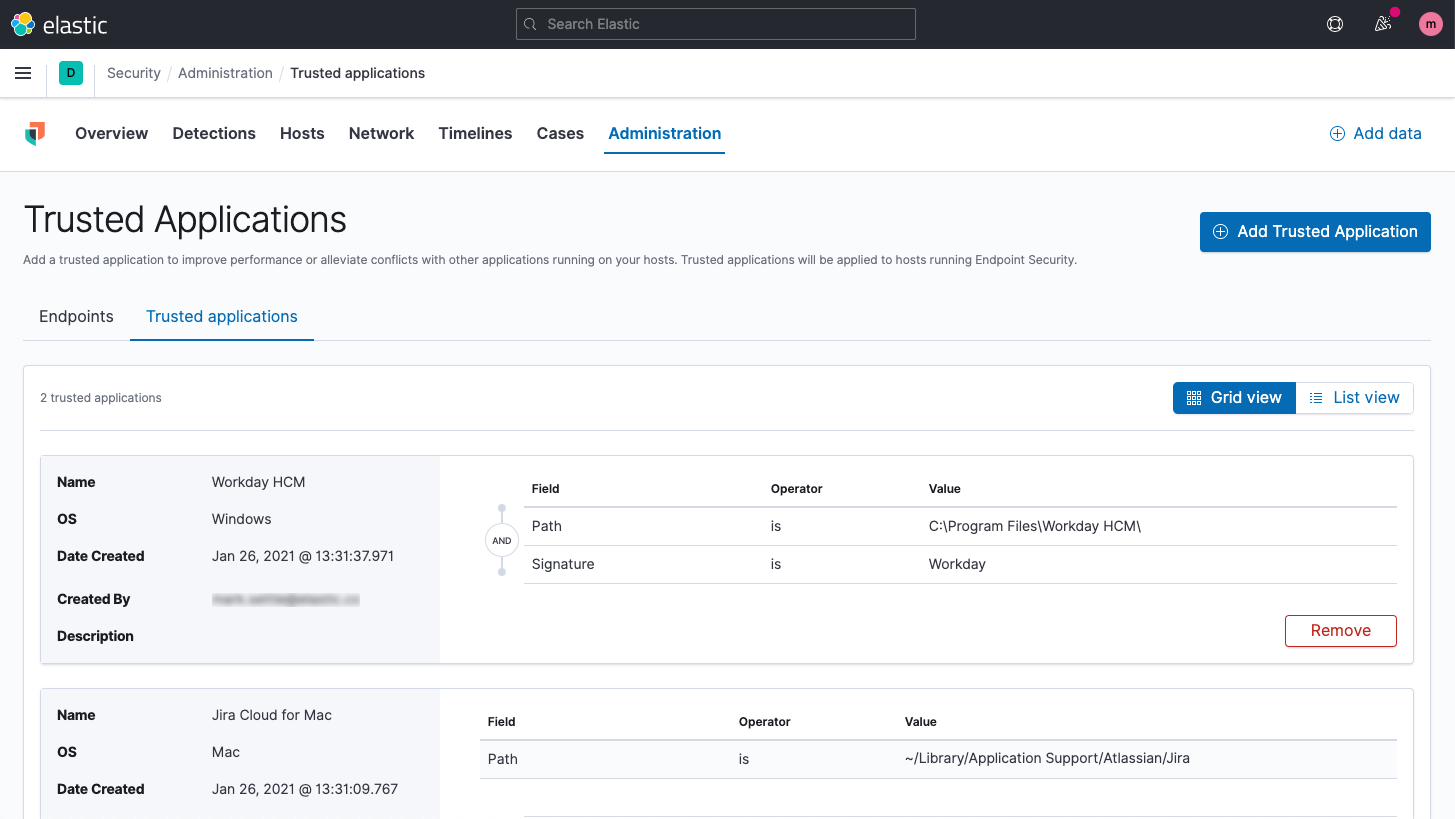Click Trusted applications breadcrumb text
1455x819 pixels.
tap(357, 73)
